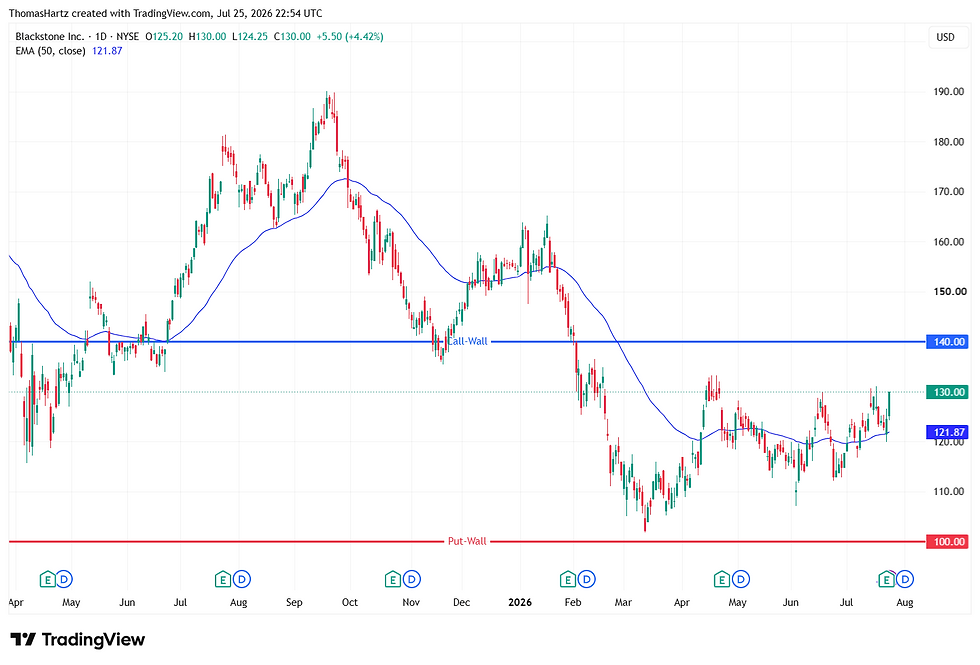
Task: Select the Call-Wall line label
Action: 467,341
